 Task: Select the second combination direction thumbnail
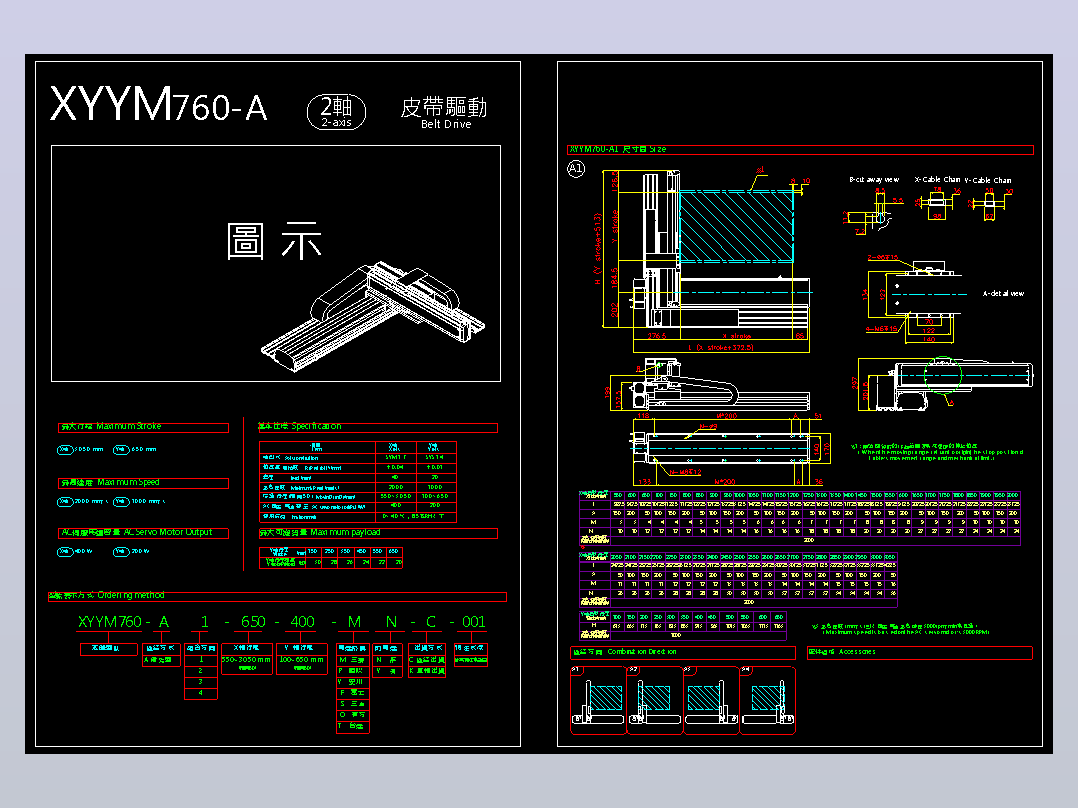click(654, 701)
